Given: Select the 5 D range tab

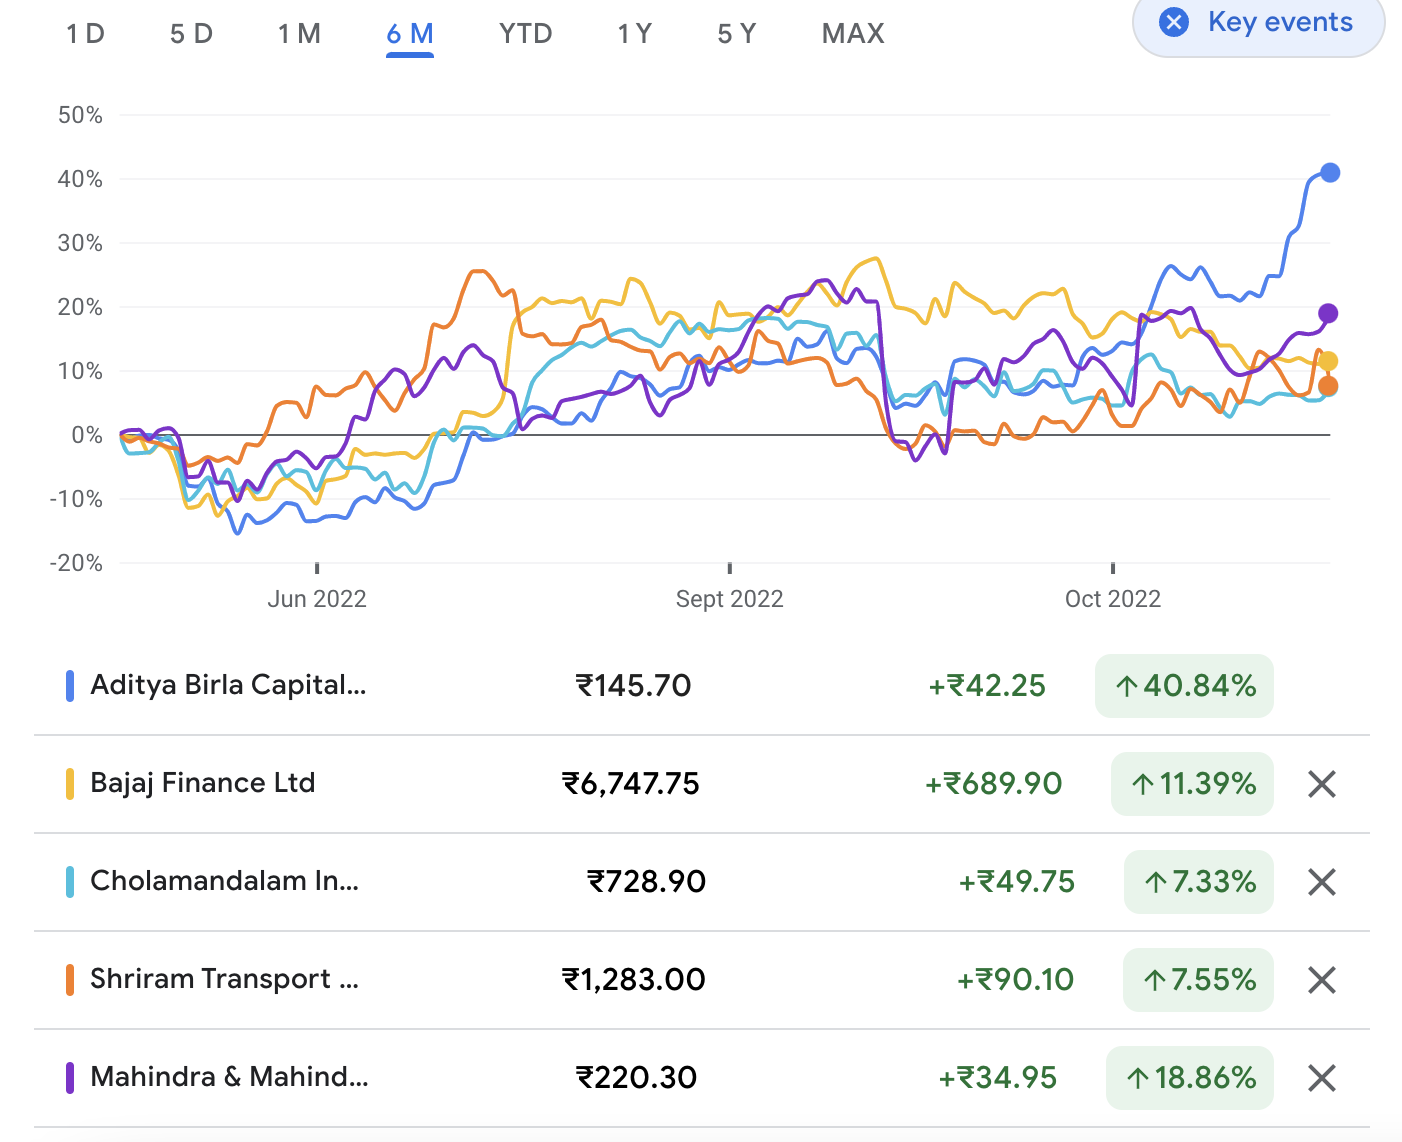Looking at the screenshot, I should pos(191,34).
